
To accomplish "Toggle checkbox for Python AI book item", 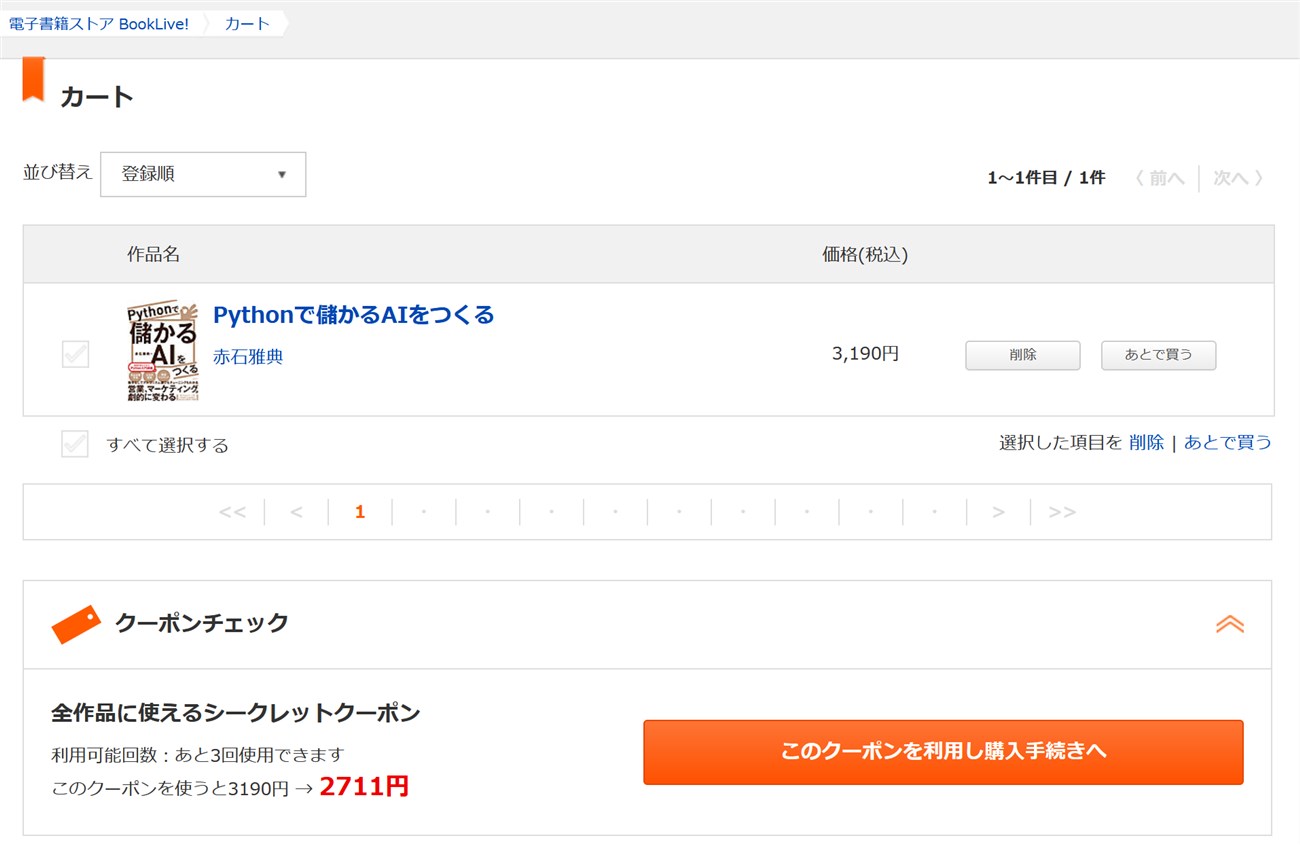I will (76, 354).
